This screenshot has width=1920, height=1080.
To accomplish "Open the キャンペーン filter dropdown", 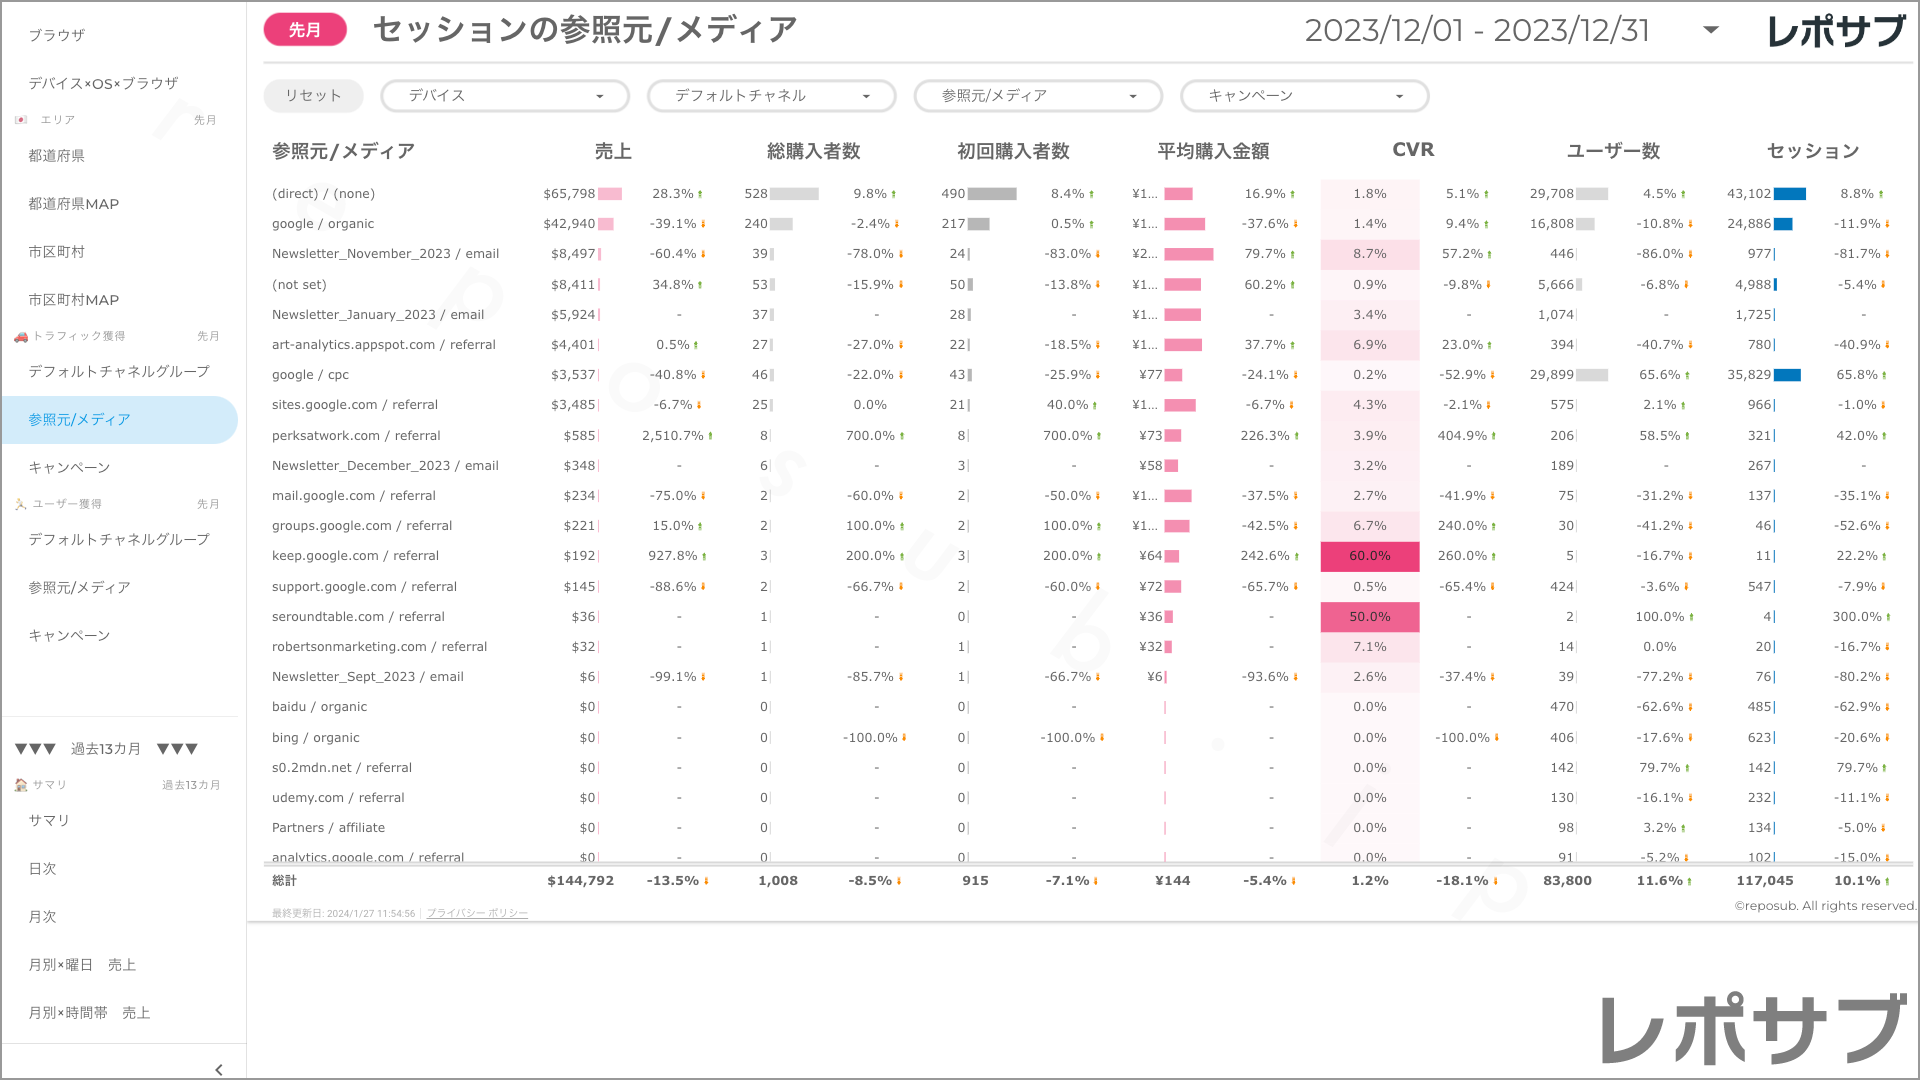I will (1304, 96).
